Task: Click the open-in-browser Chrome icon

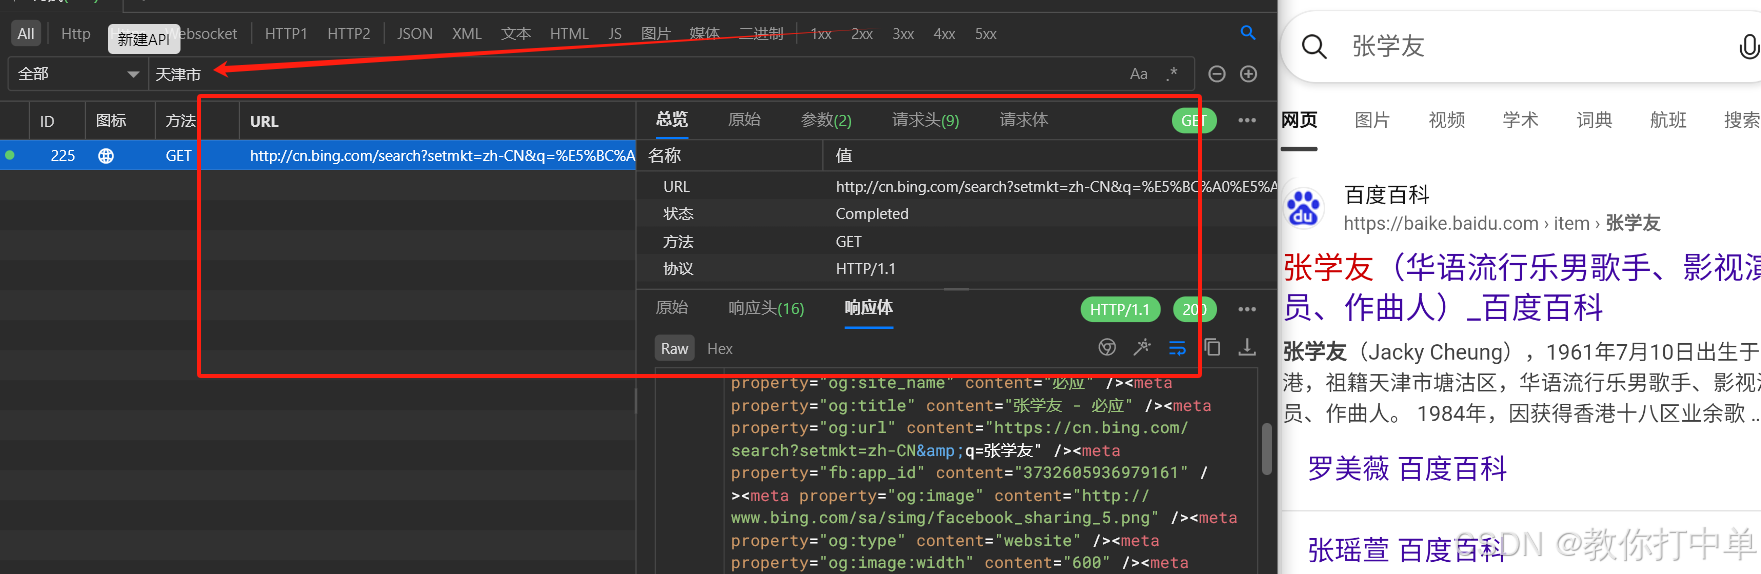Action: click(x=1107, y=347)
